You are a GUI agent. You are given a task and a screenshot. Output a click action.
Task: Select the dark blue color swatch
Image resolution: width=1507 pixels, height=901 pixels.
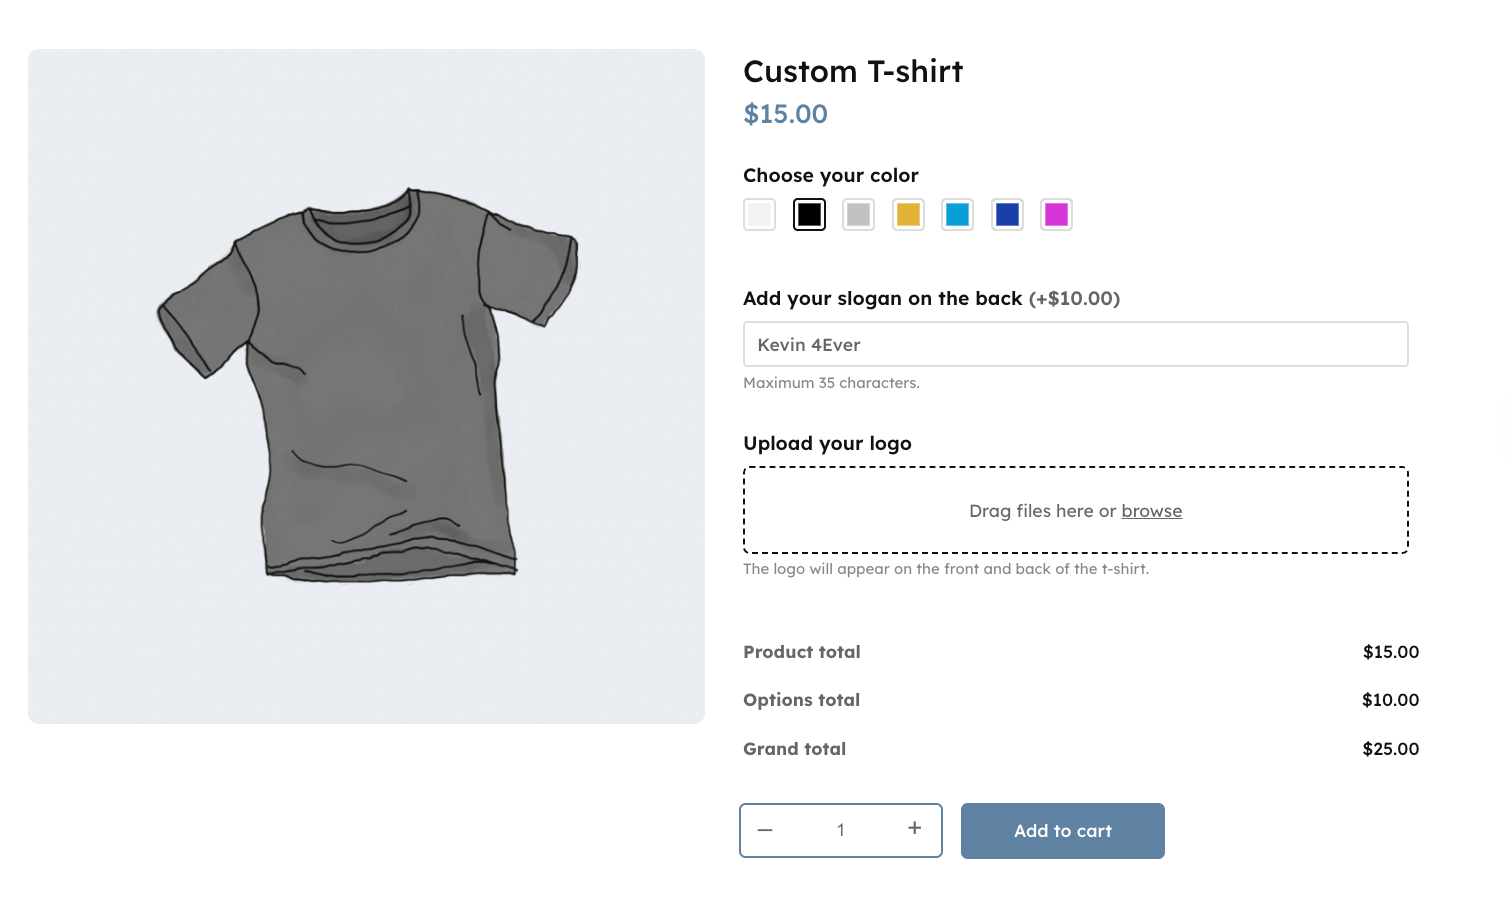pyautogui.click(x=1006, y=214)
